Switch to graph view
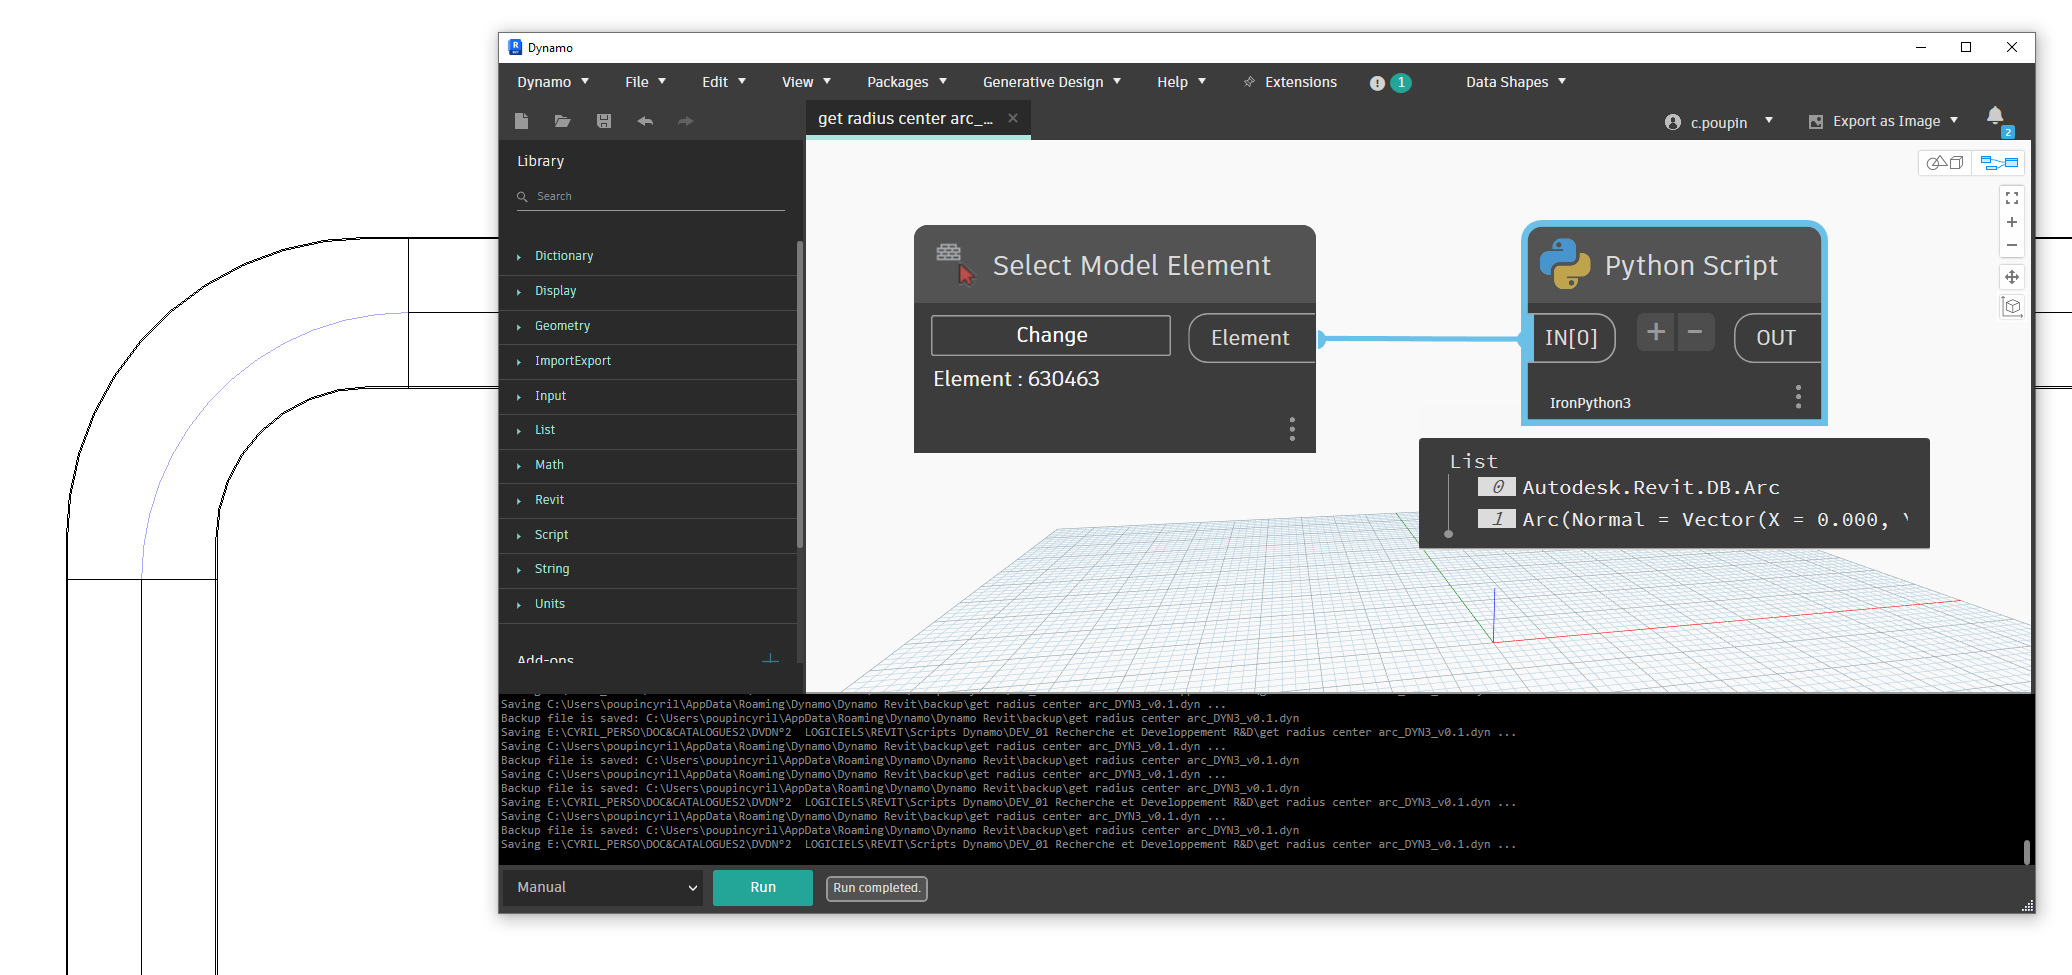This screenshot has height=975, width=2072. click(1998, 162)
